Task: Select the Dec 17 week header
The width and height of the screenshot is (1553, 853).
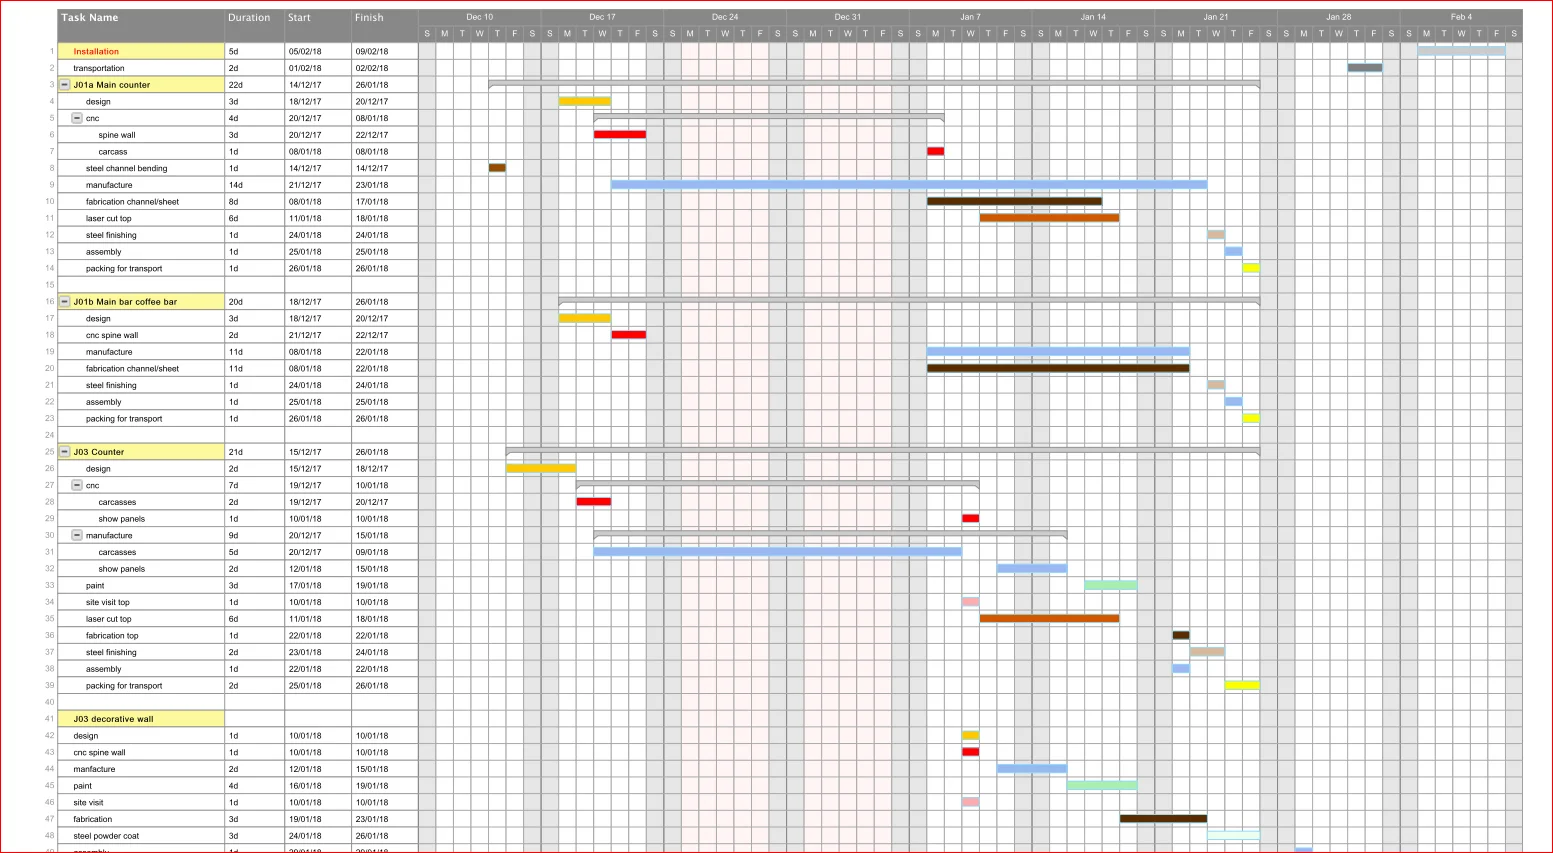Action: point(602,17)
